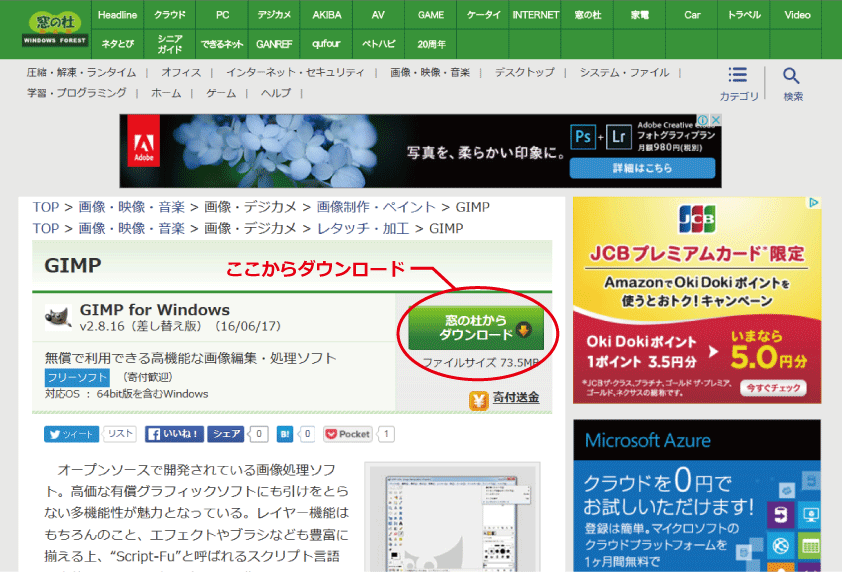
Task: Open the 寄付送金 link
Action: click(x=516, y=397)
